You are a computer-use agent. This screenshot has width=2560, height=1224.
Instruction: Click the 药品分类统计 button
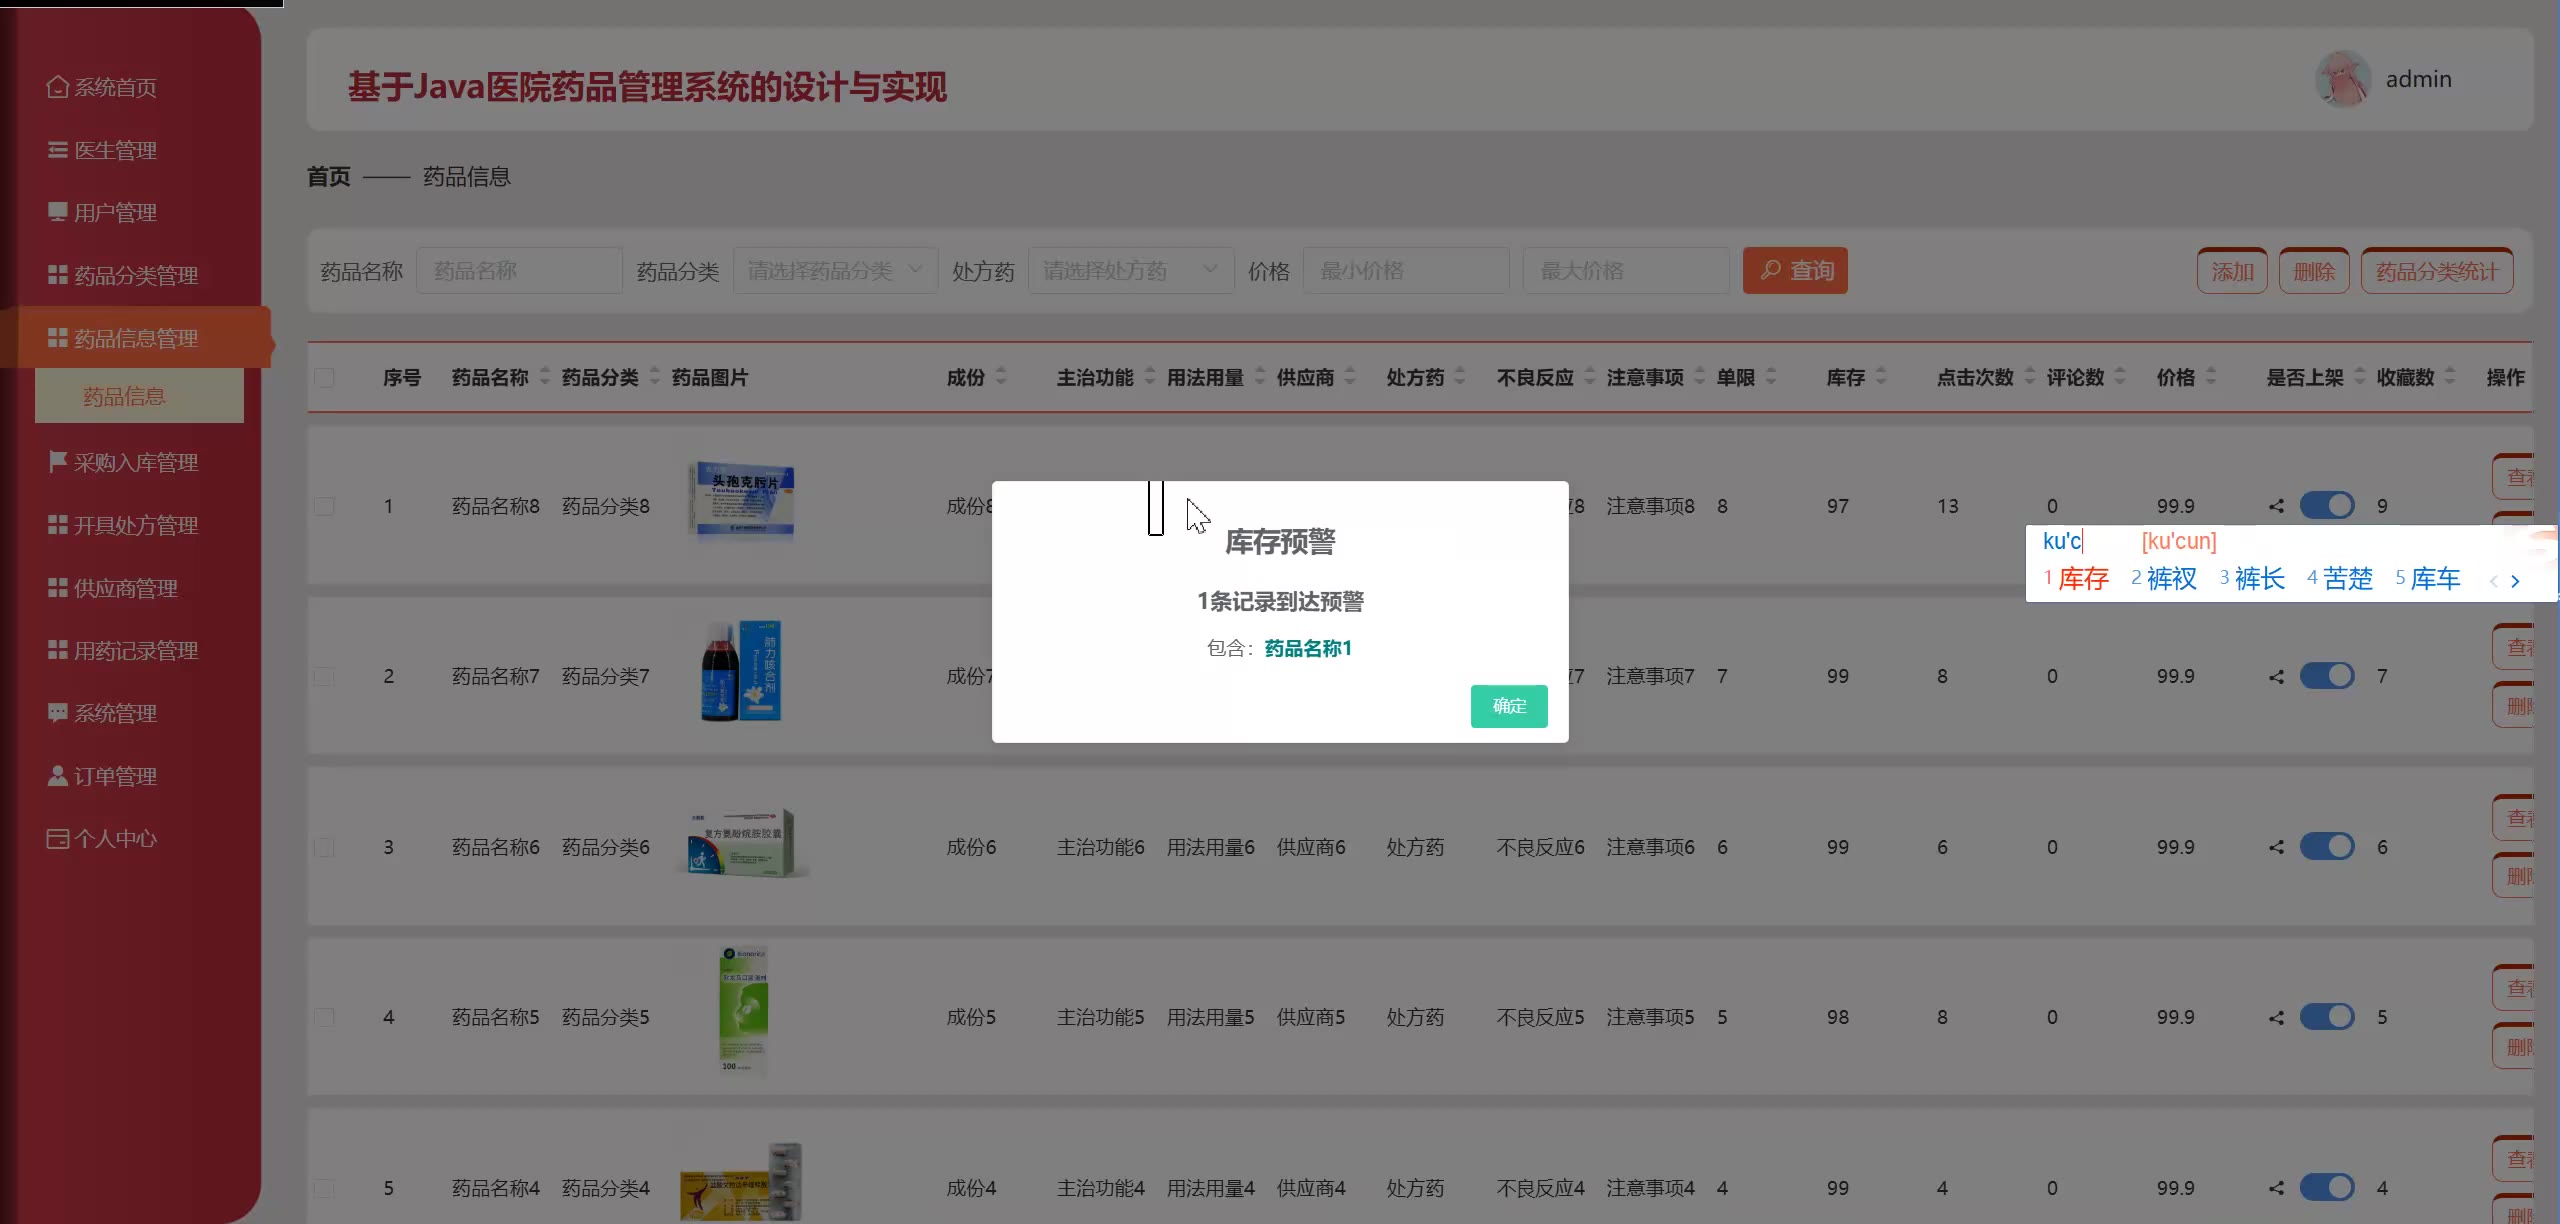2436,271
